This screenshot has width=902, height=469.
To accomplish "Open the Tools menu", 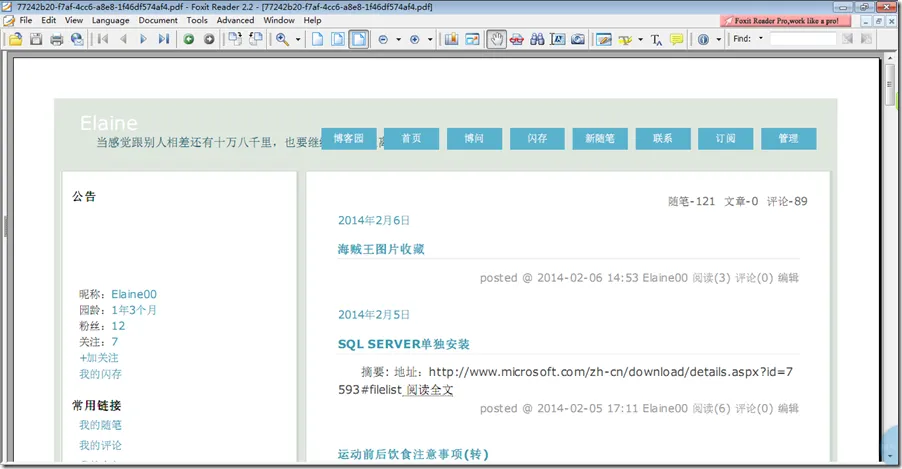I will click(197, 20).
